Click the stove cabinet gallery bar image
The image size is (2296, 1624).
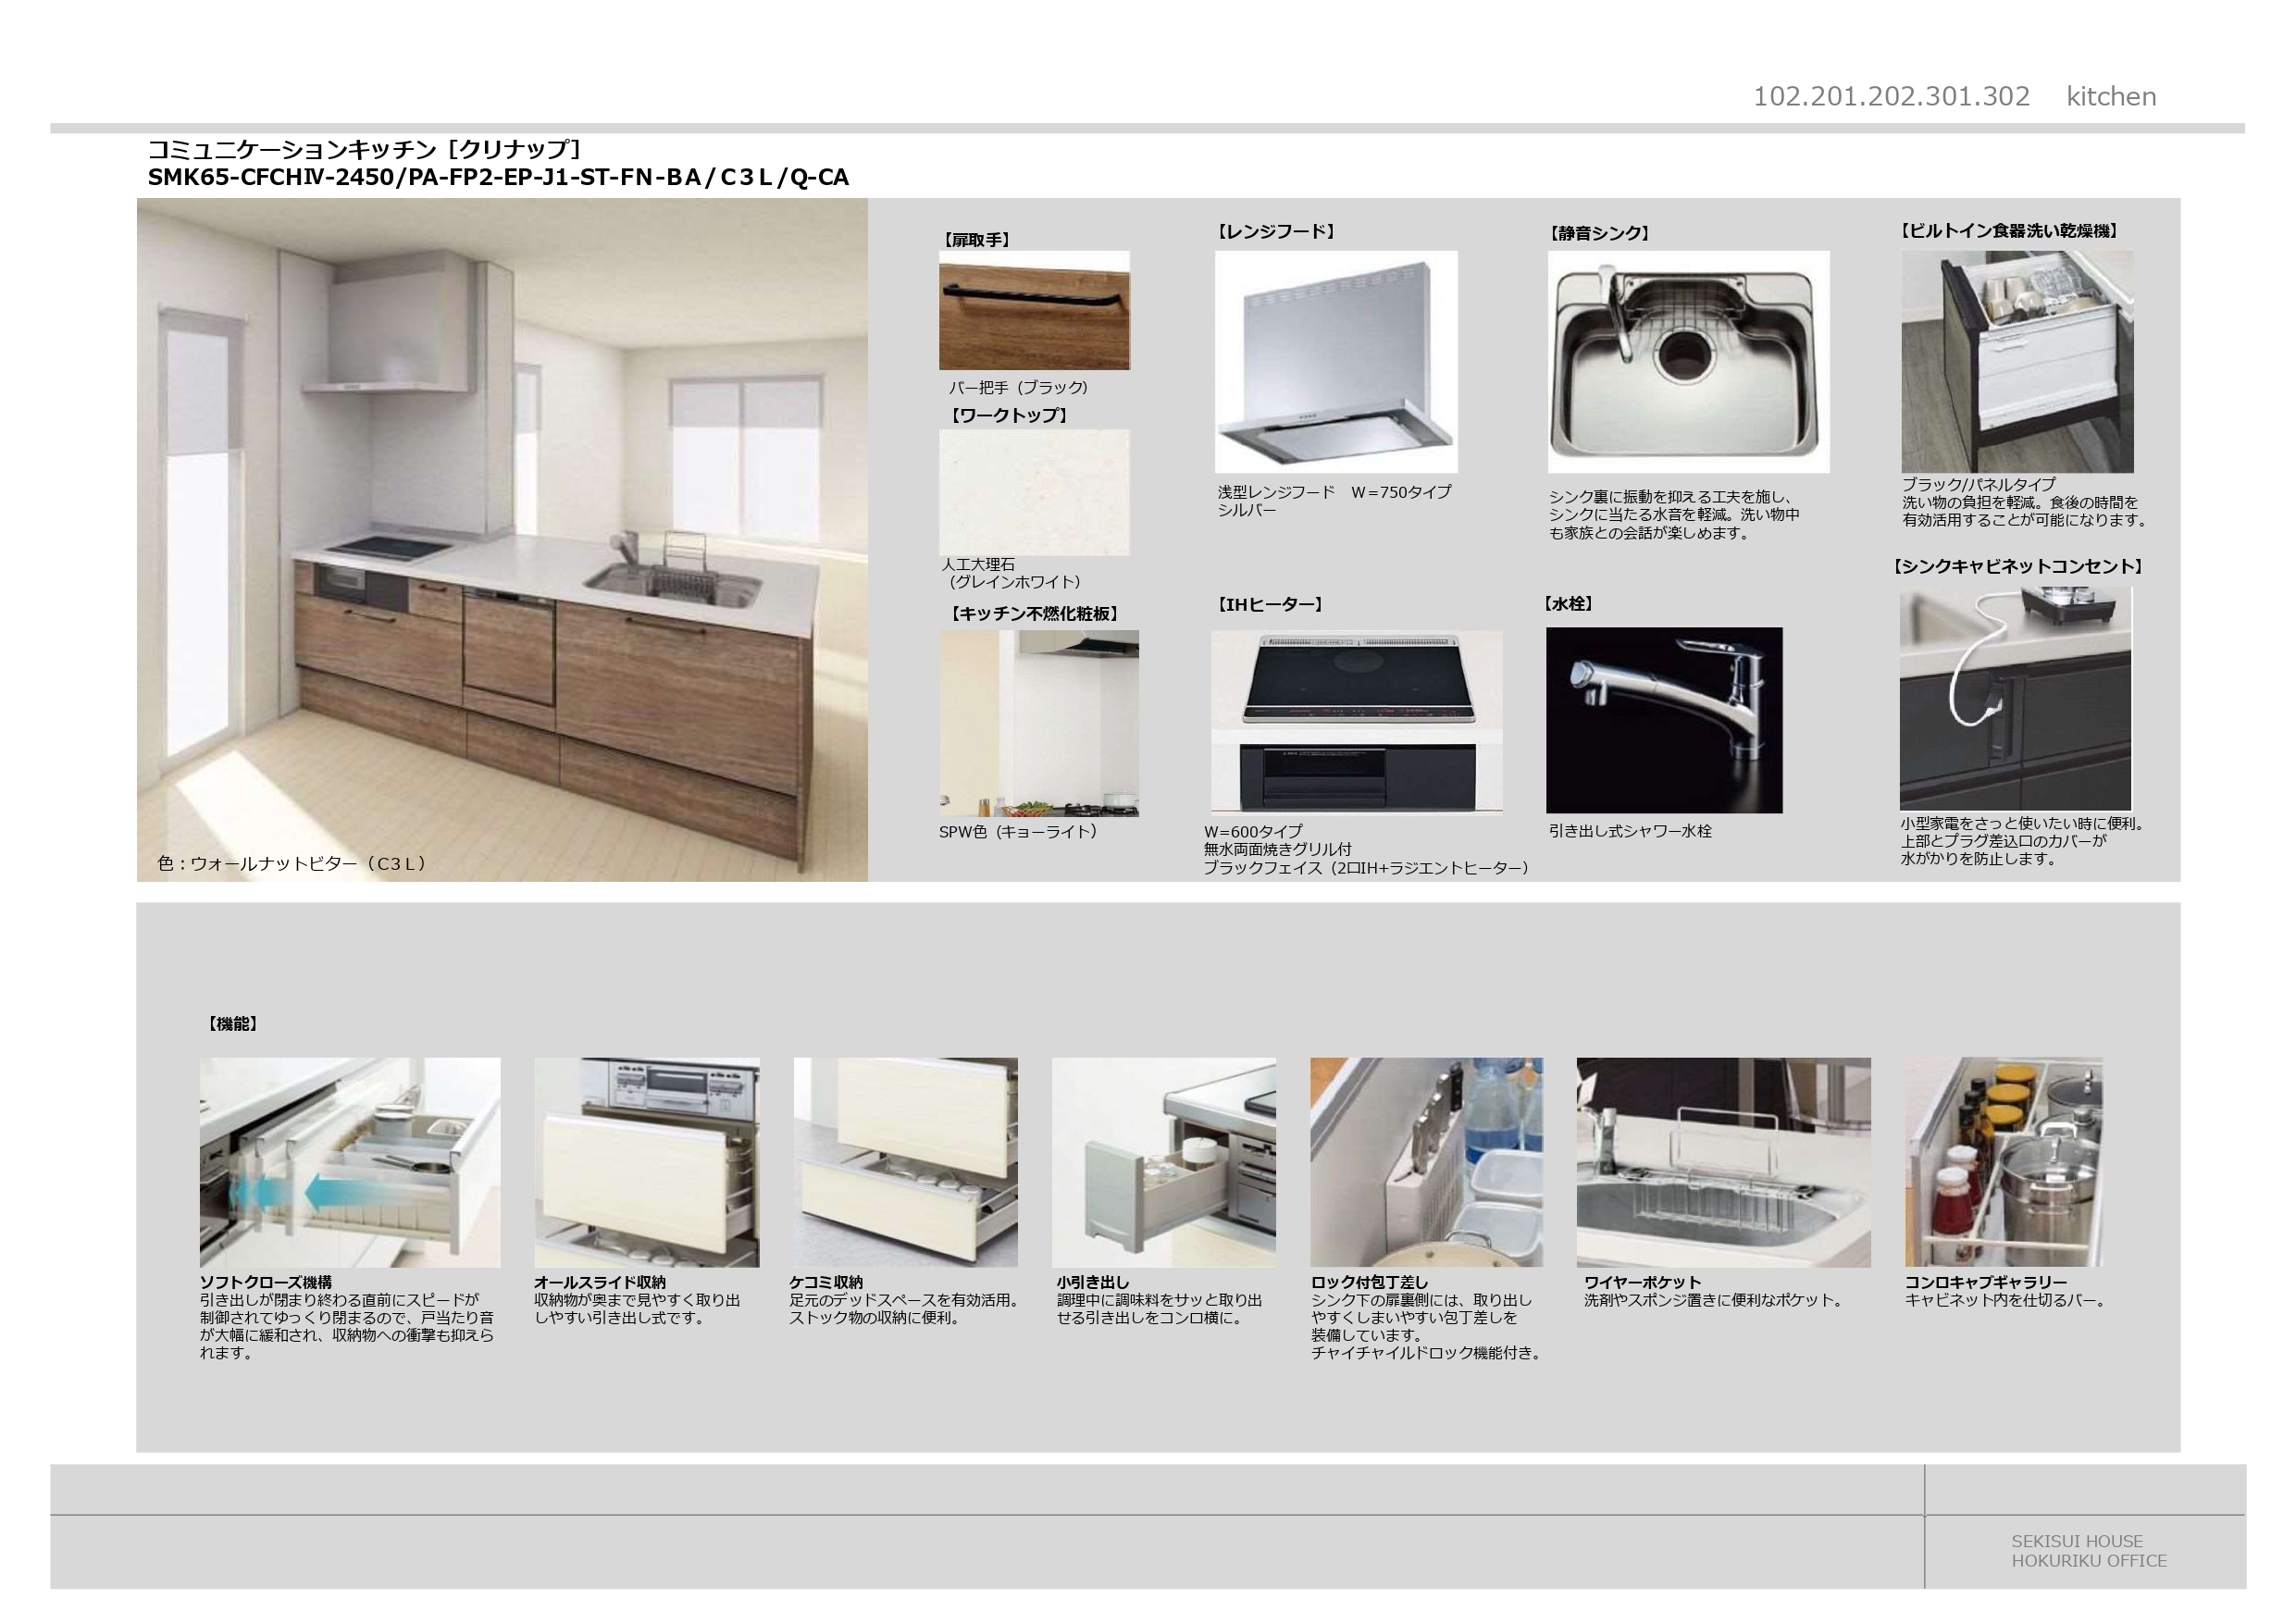2003,1162
